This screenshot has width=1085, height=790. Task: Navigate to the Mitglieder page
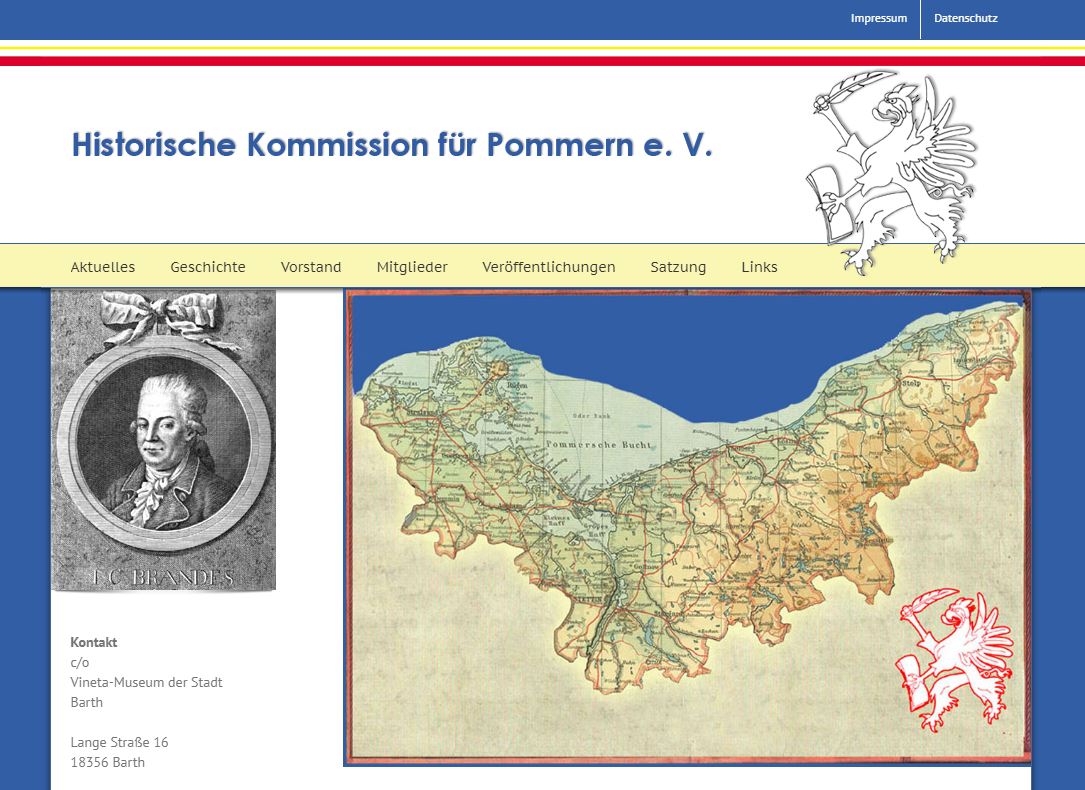(x=412, y=267)
